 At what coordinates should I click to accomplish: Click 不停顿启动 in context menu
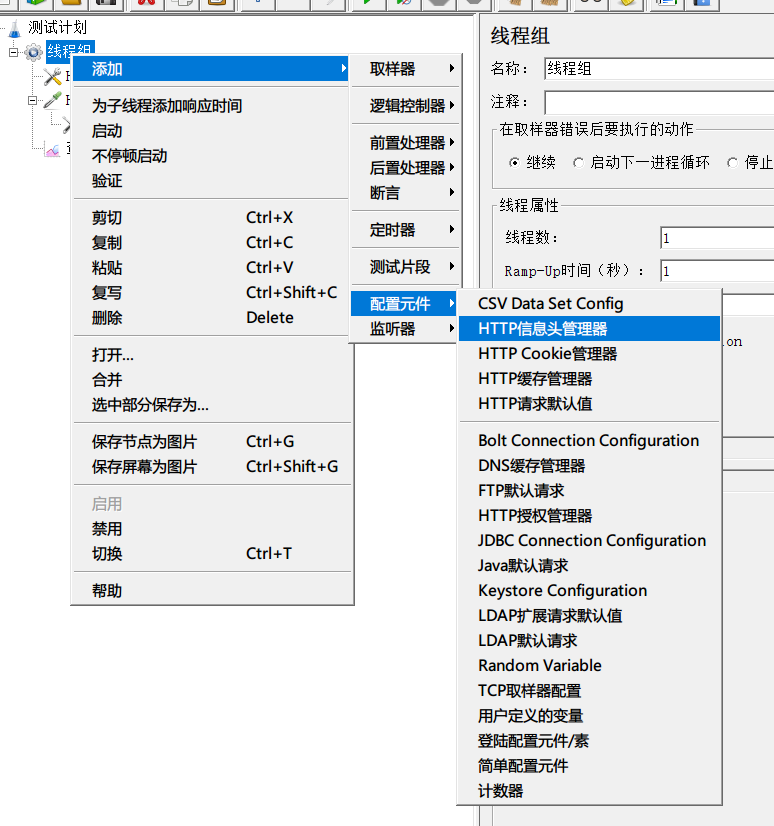(211, 156)
